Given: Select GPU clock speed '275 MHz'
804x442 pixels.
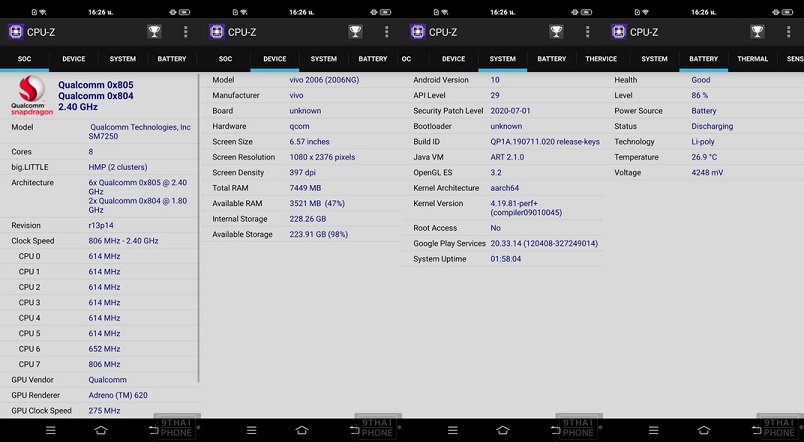Looking at the screenshot, I should click(105, 411).
